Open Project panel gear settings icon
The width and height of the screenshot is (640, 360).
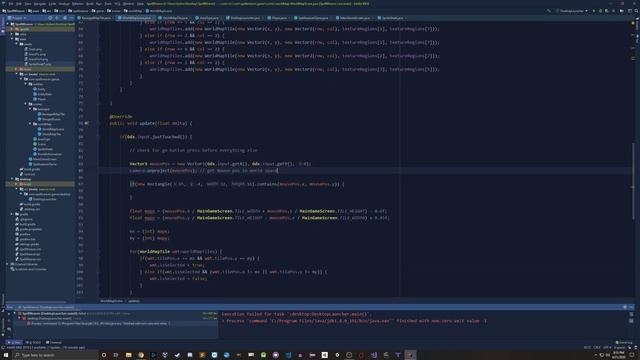click(64, 18)
